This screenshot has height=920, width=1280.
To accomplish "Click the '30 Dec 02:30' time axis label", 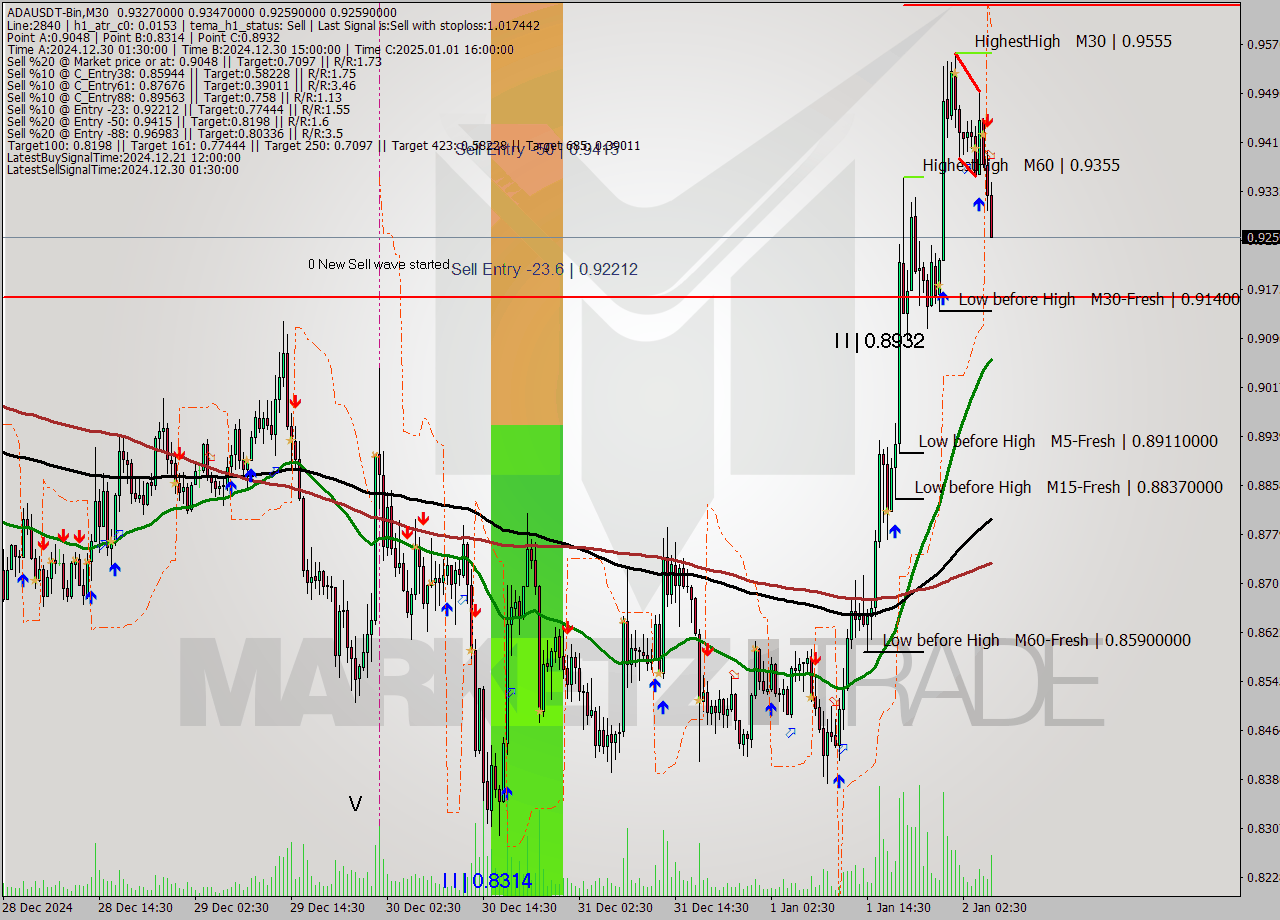I will [x=423, y=908].
